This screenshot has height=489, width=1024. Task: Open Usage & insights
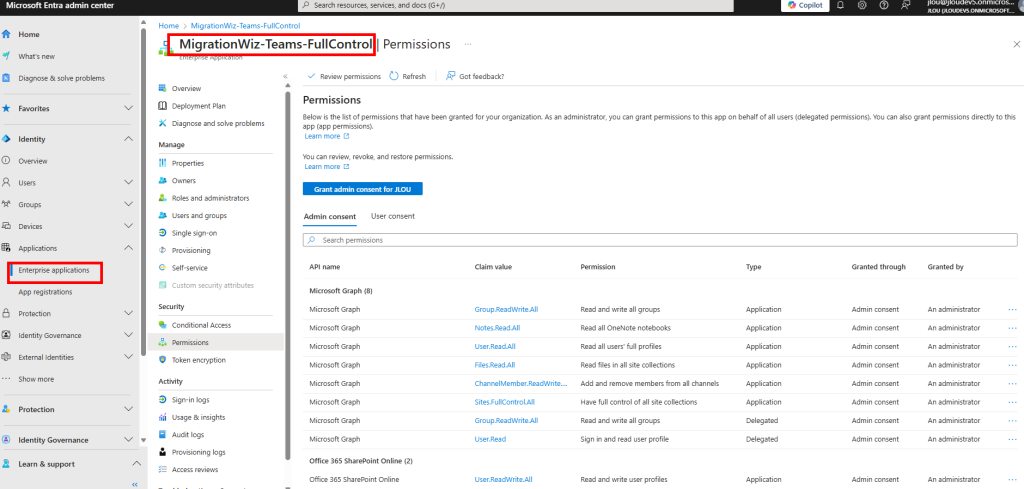click(199, 417)
